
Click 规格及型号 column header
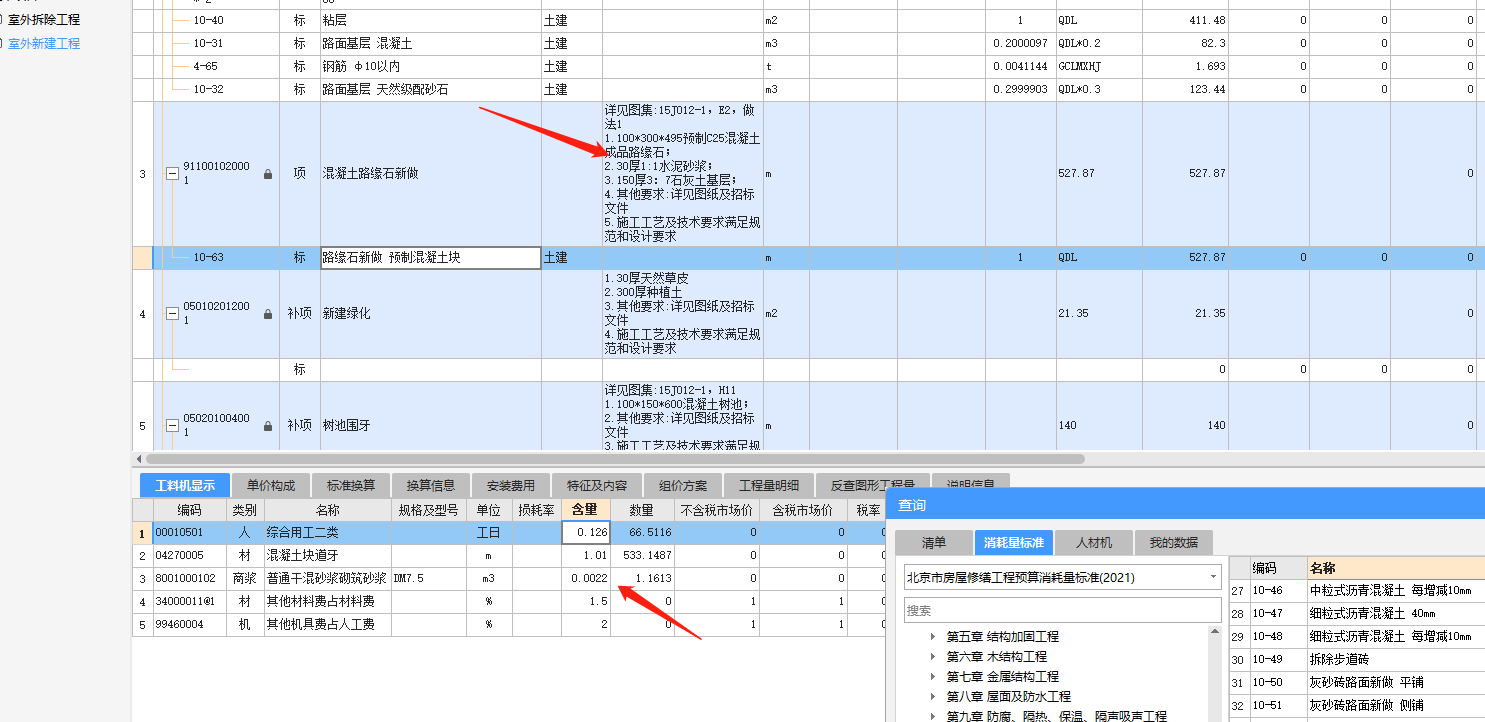[429, 510]
